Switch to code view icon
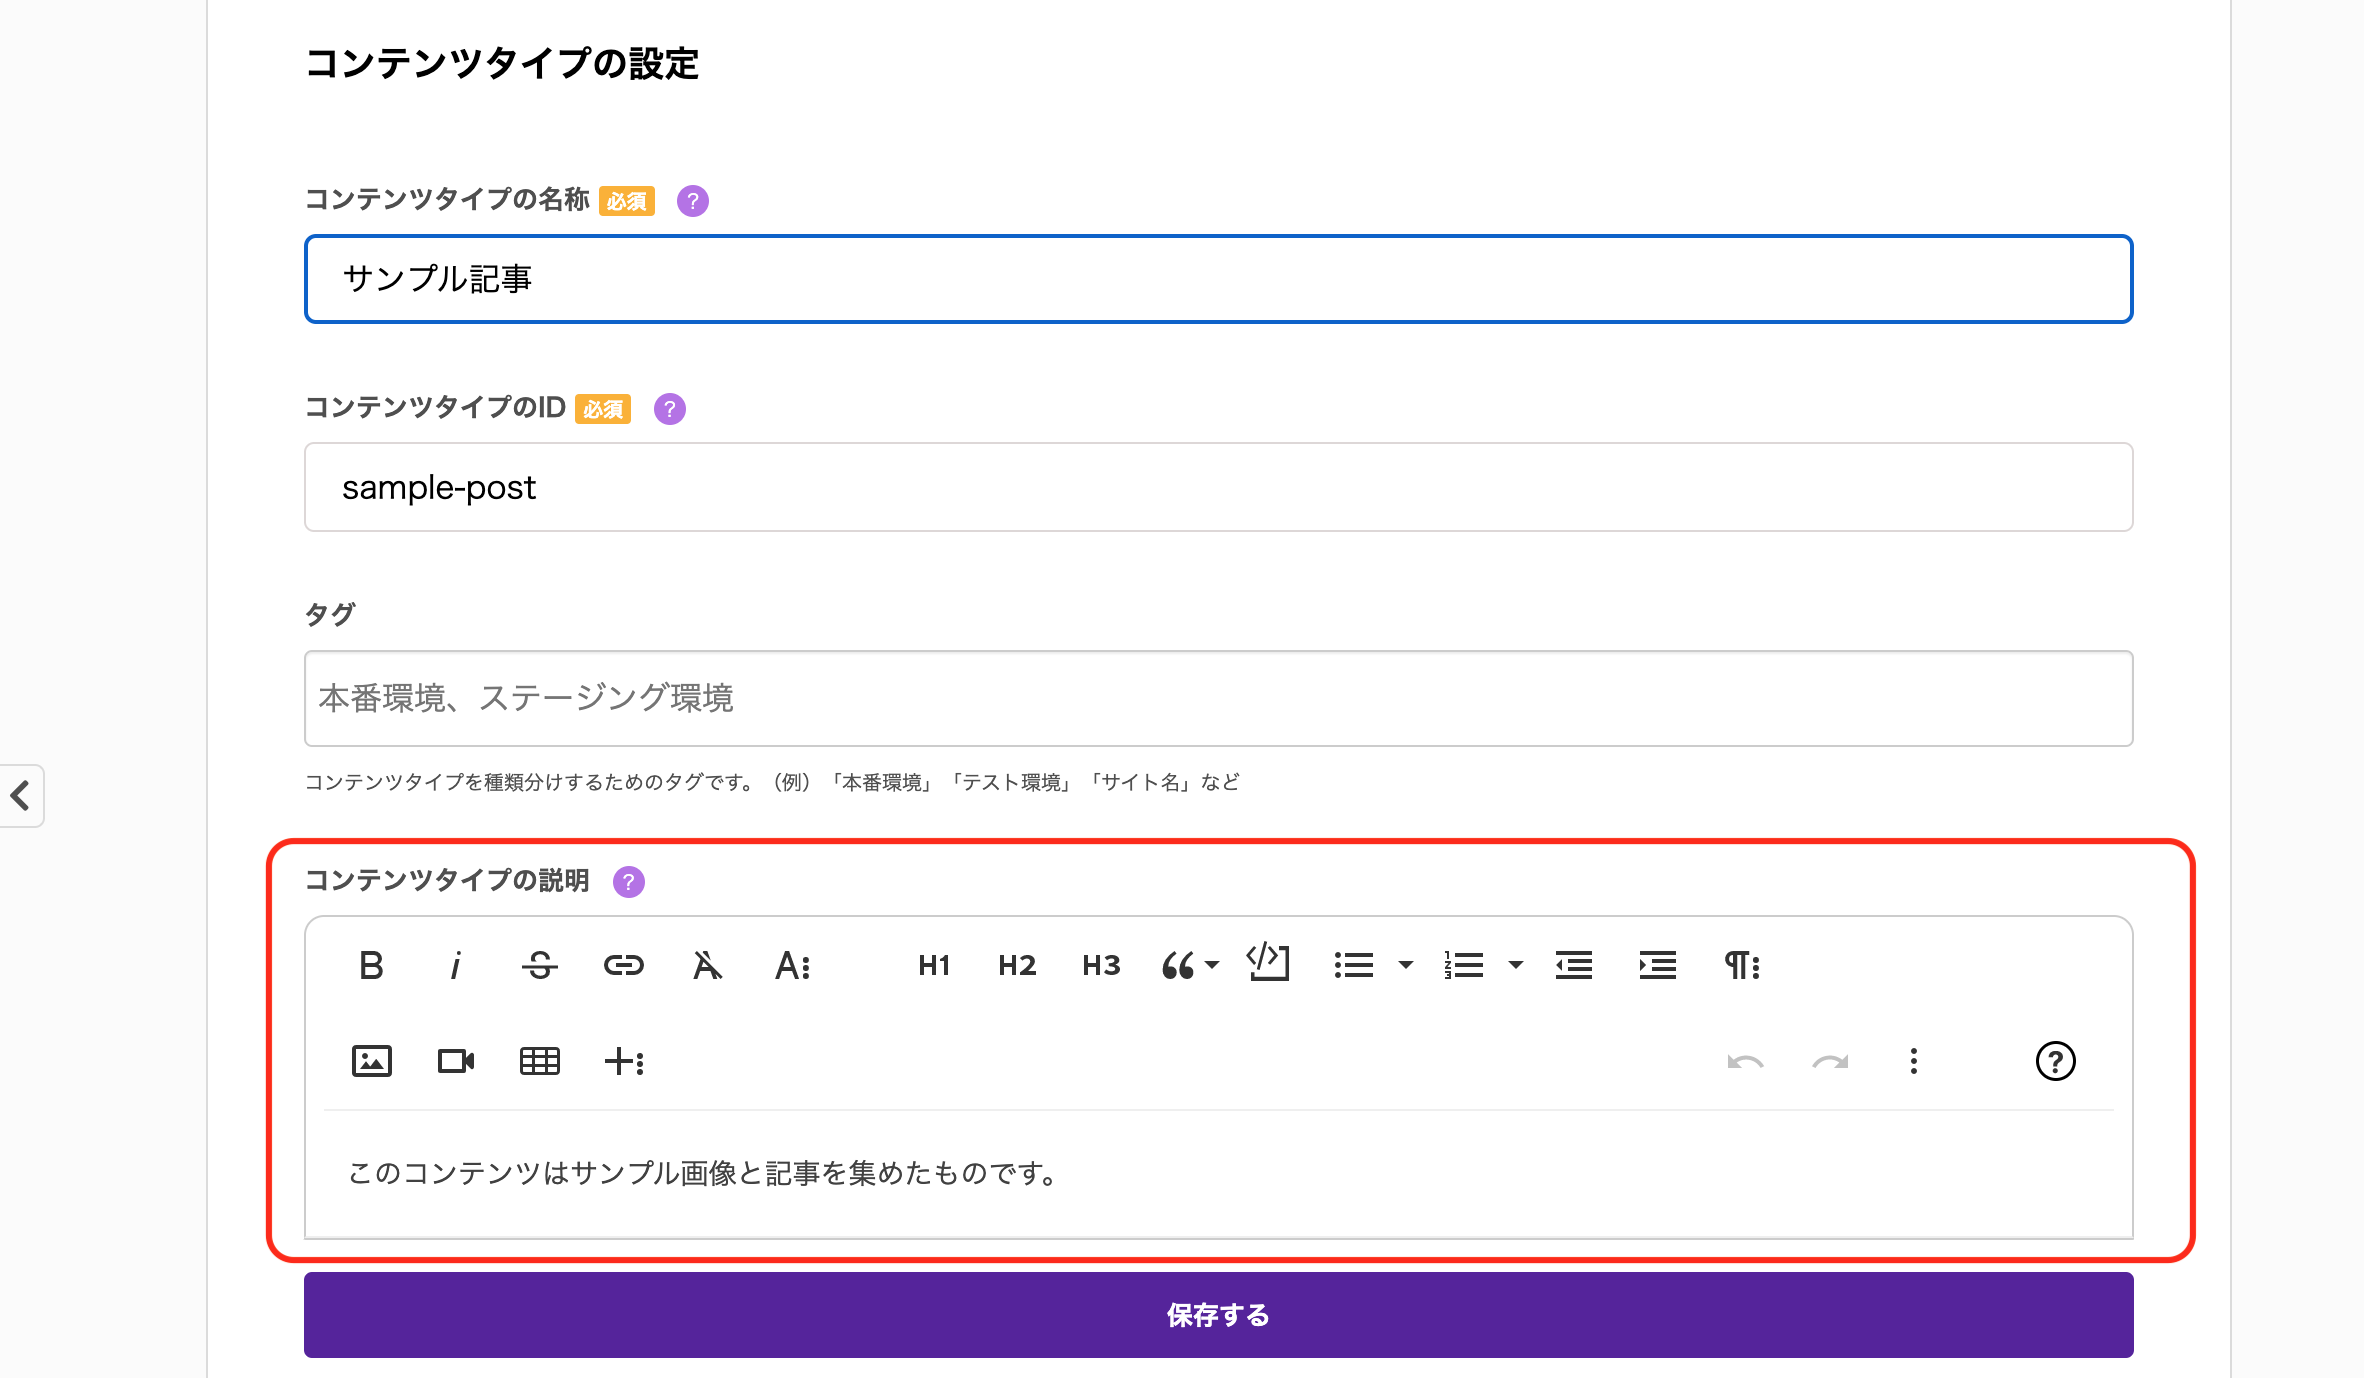The width and height of the screenshot is (2364, 1378). click(1268, 962)
